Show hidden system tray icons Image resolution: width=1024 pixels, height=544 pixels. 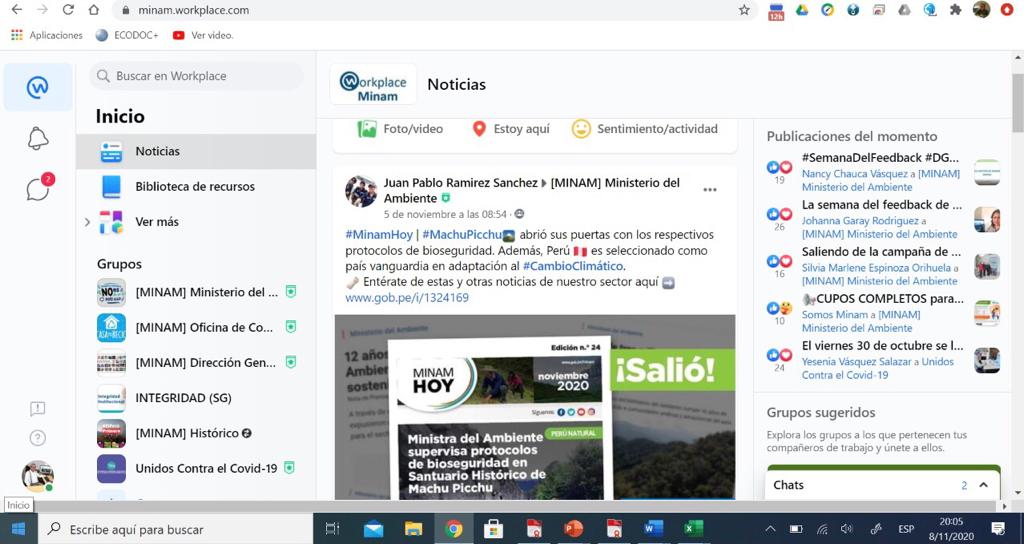pyautogui.click(x=770, y=529)
